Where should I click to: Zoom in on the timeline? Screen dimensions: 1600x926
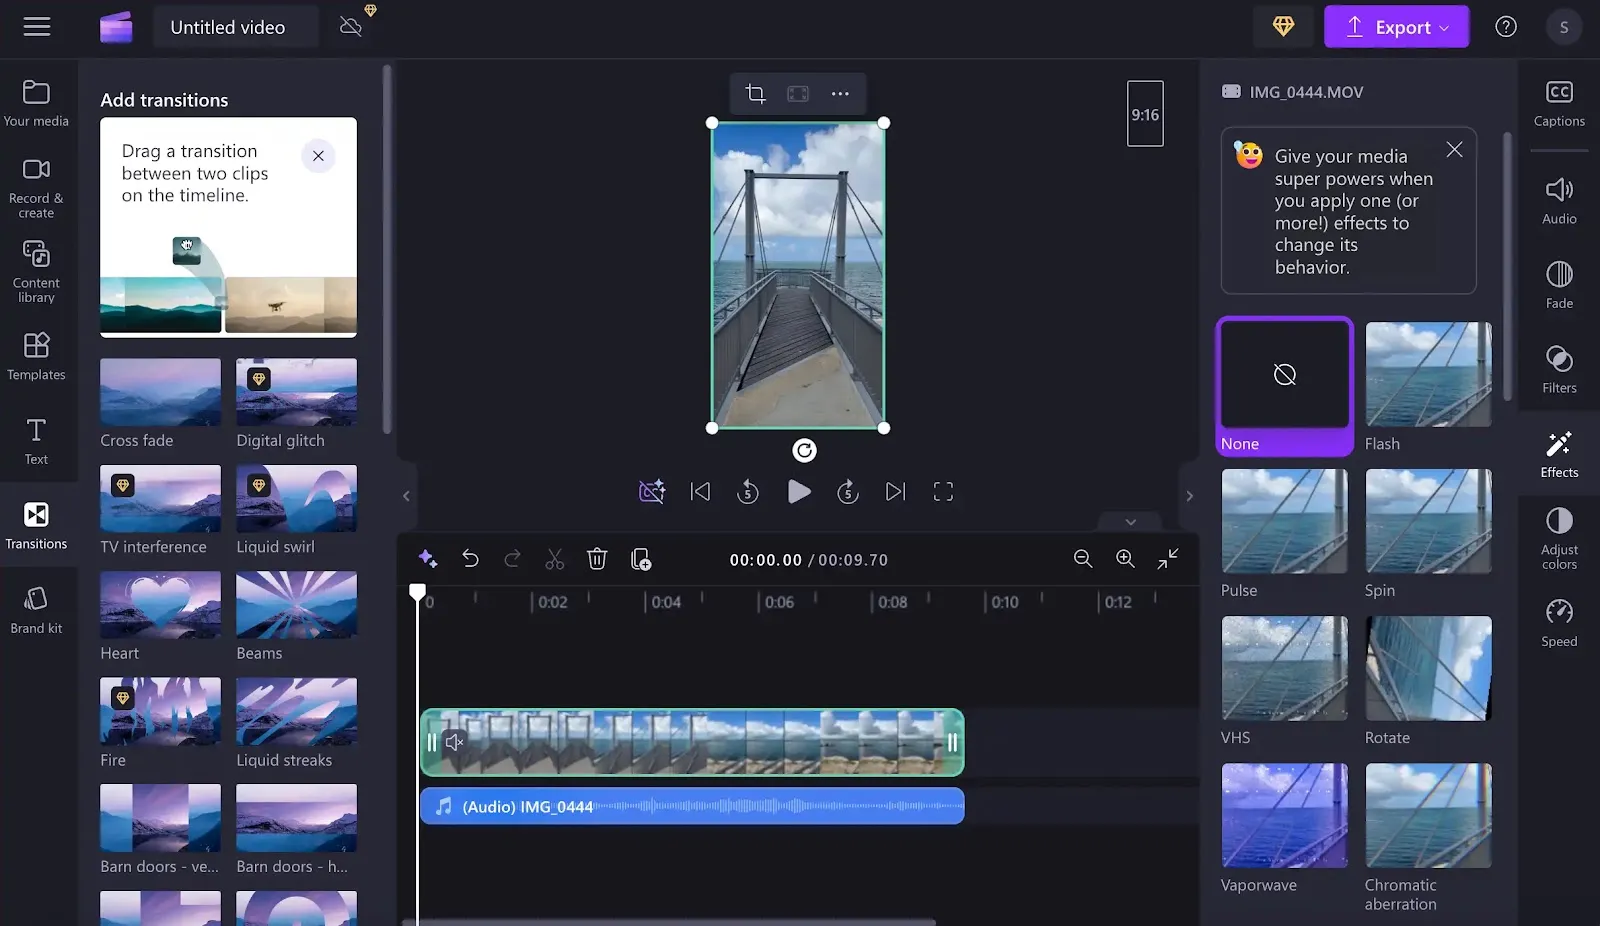(1125, 559)
